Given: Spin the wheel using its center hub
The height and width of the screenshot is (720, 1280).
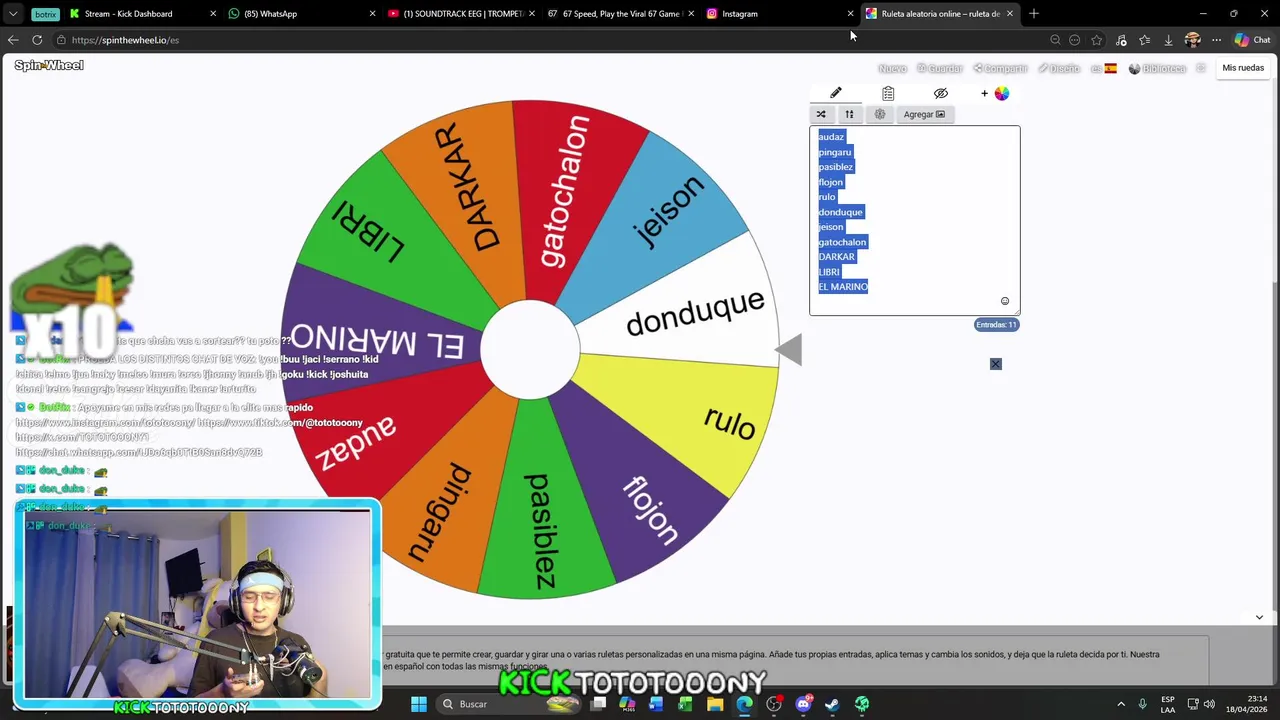Looking at the screenshot, I should [x=530, y=350].
